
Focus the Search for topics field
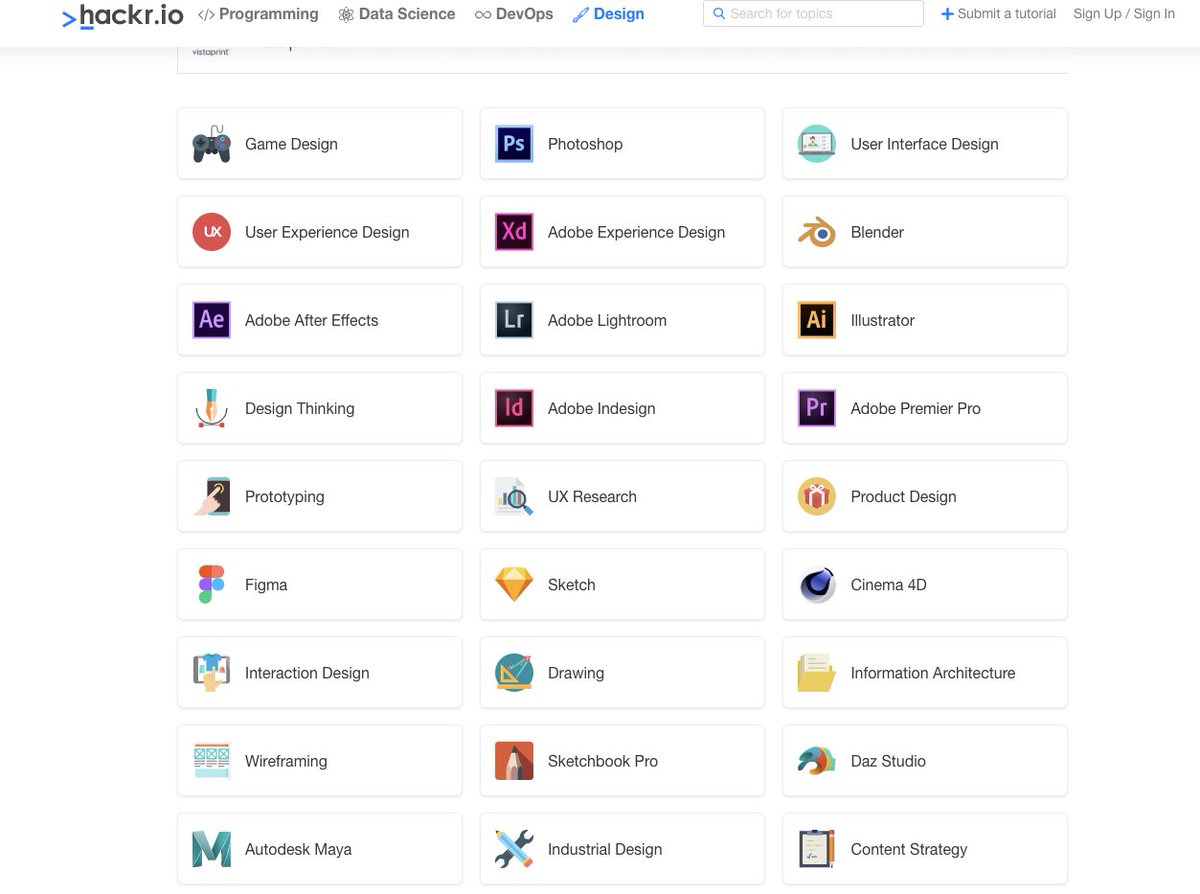pos(813,14)
